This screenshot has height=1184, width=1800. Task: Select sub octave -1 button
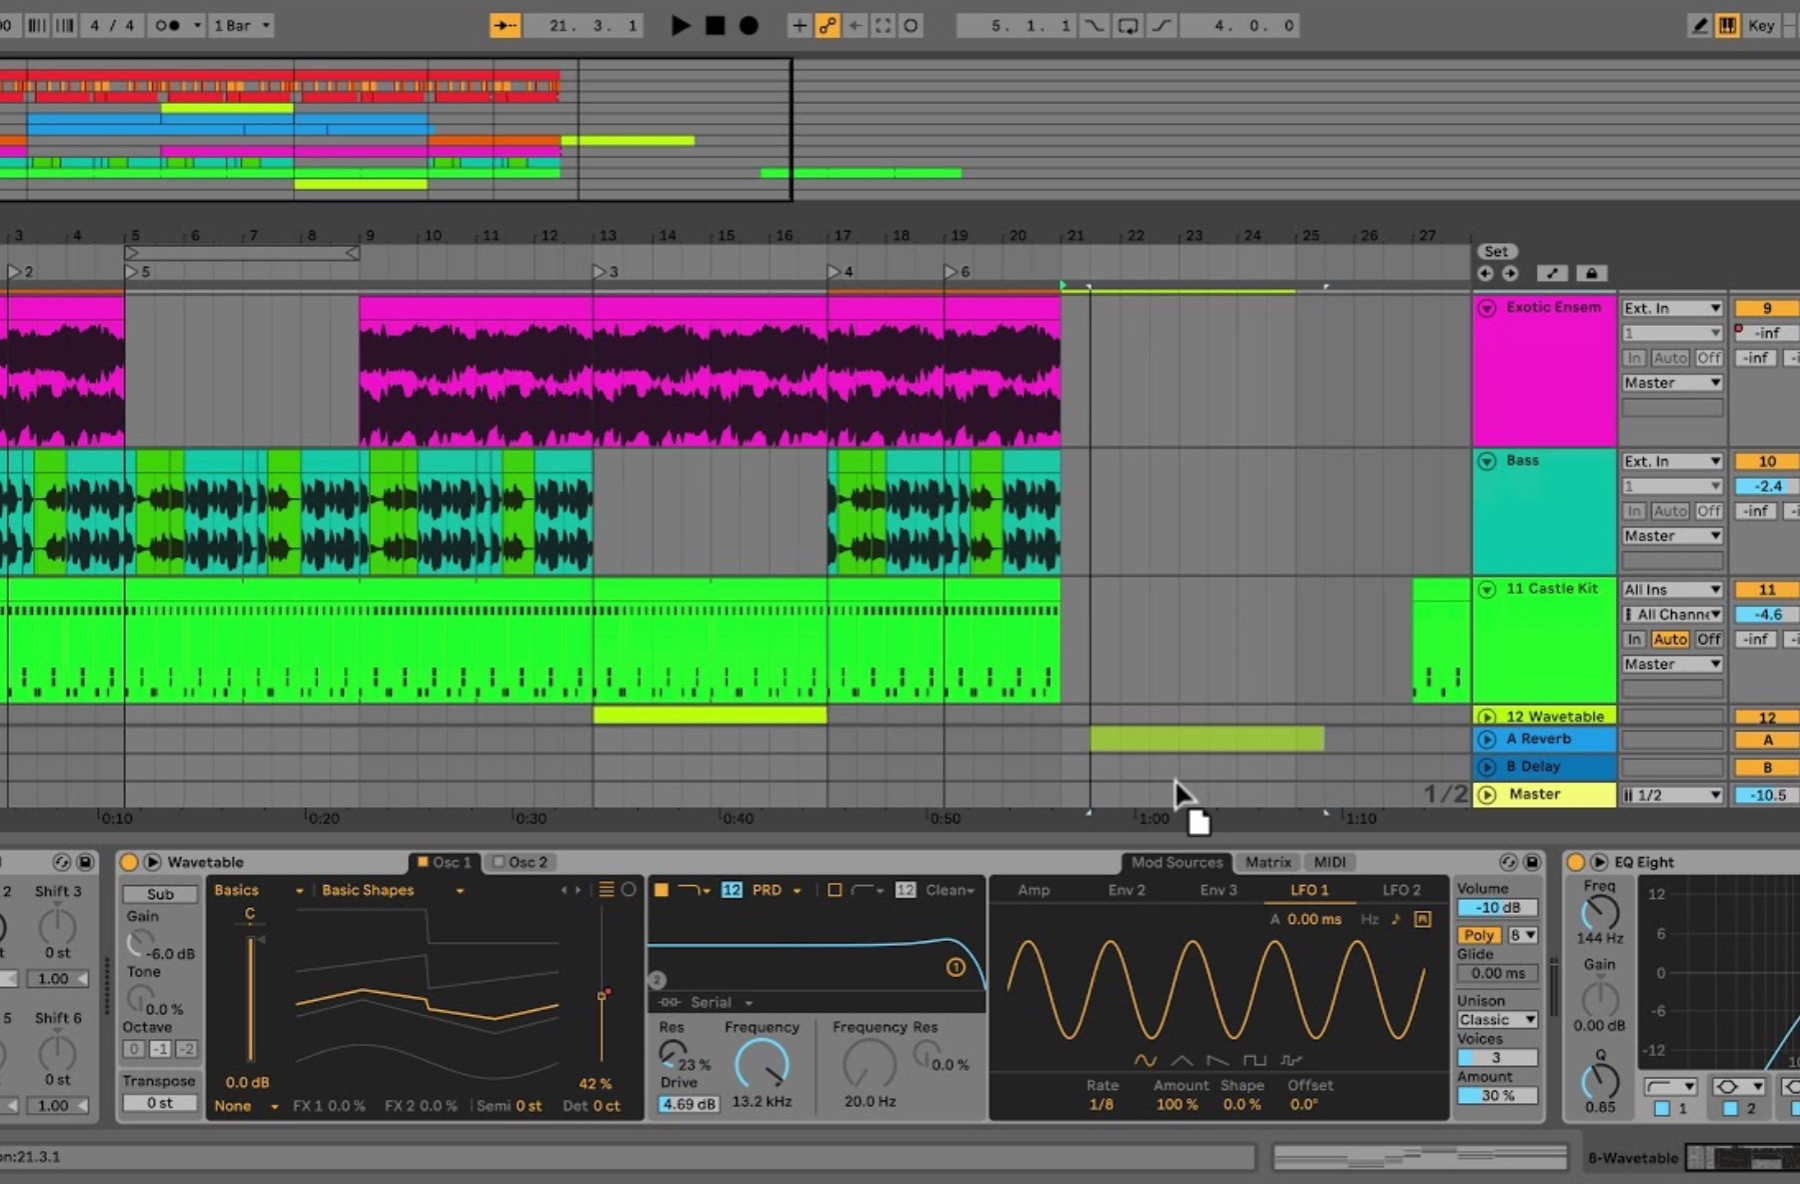[160, 1049]
